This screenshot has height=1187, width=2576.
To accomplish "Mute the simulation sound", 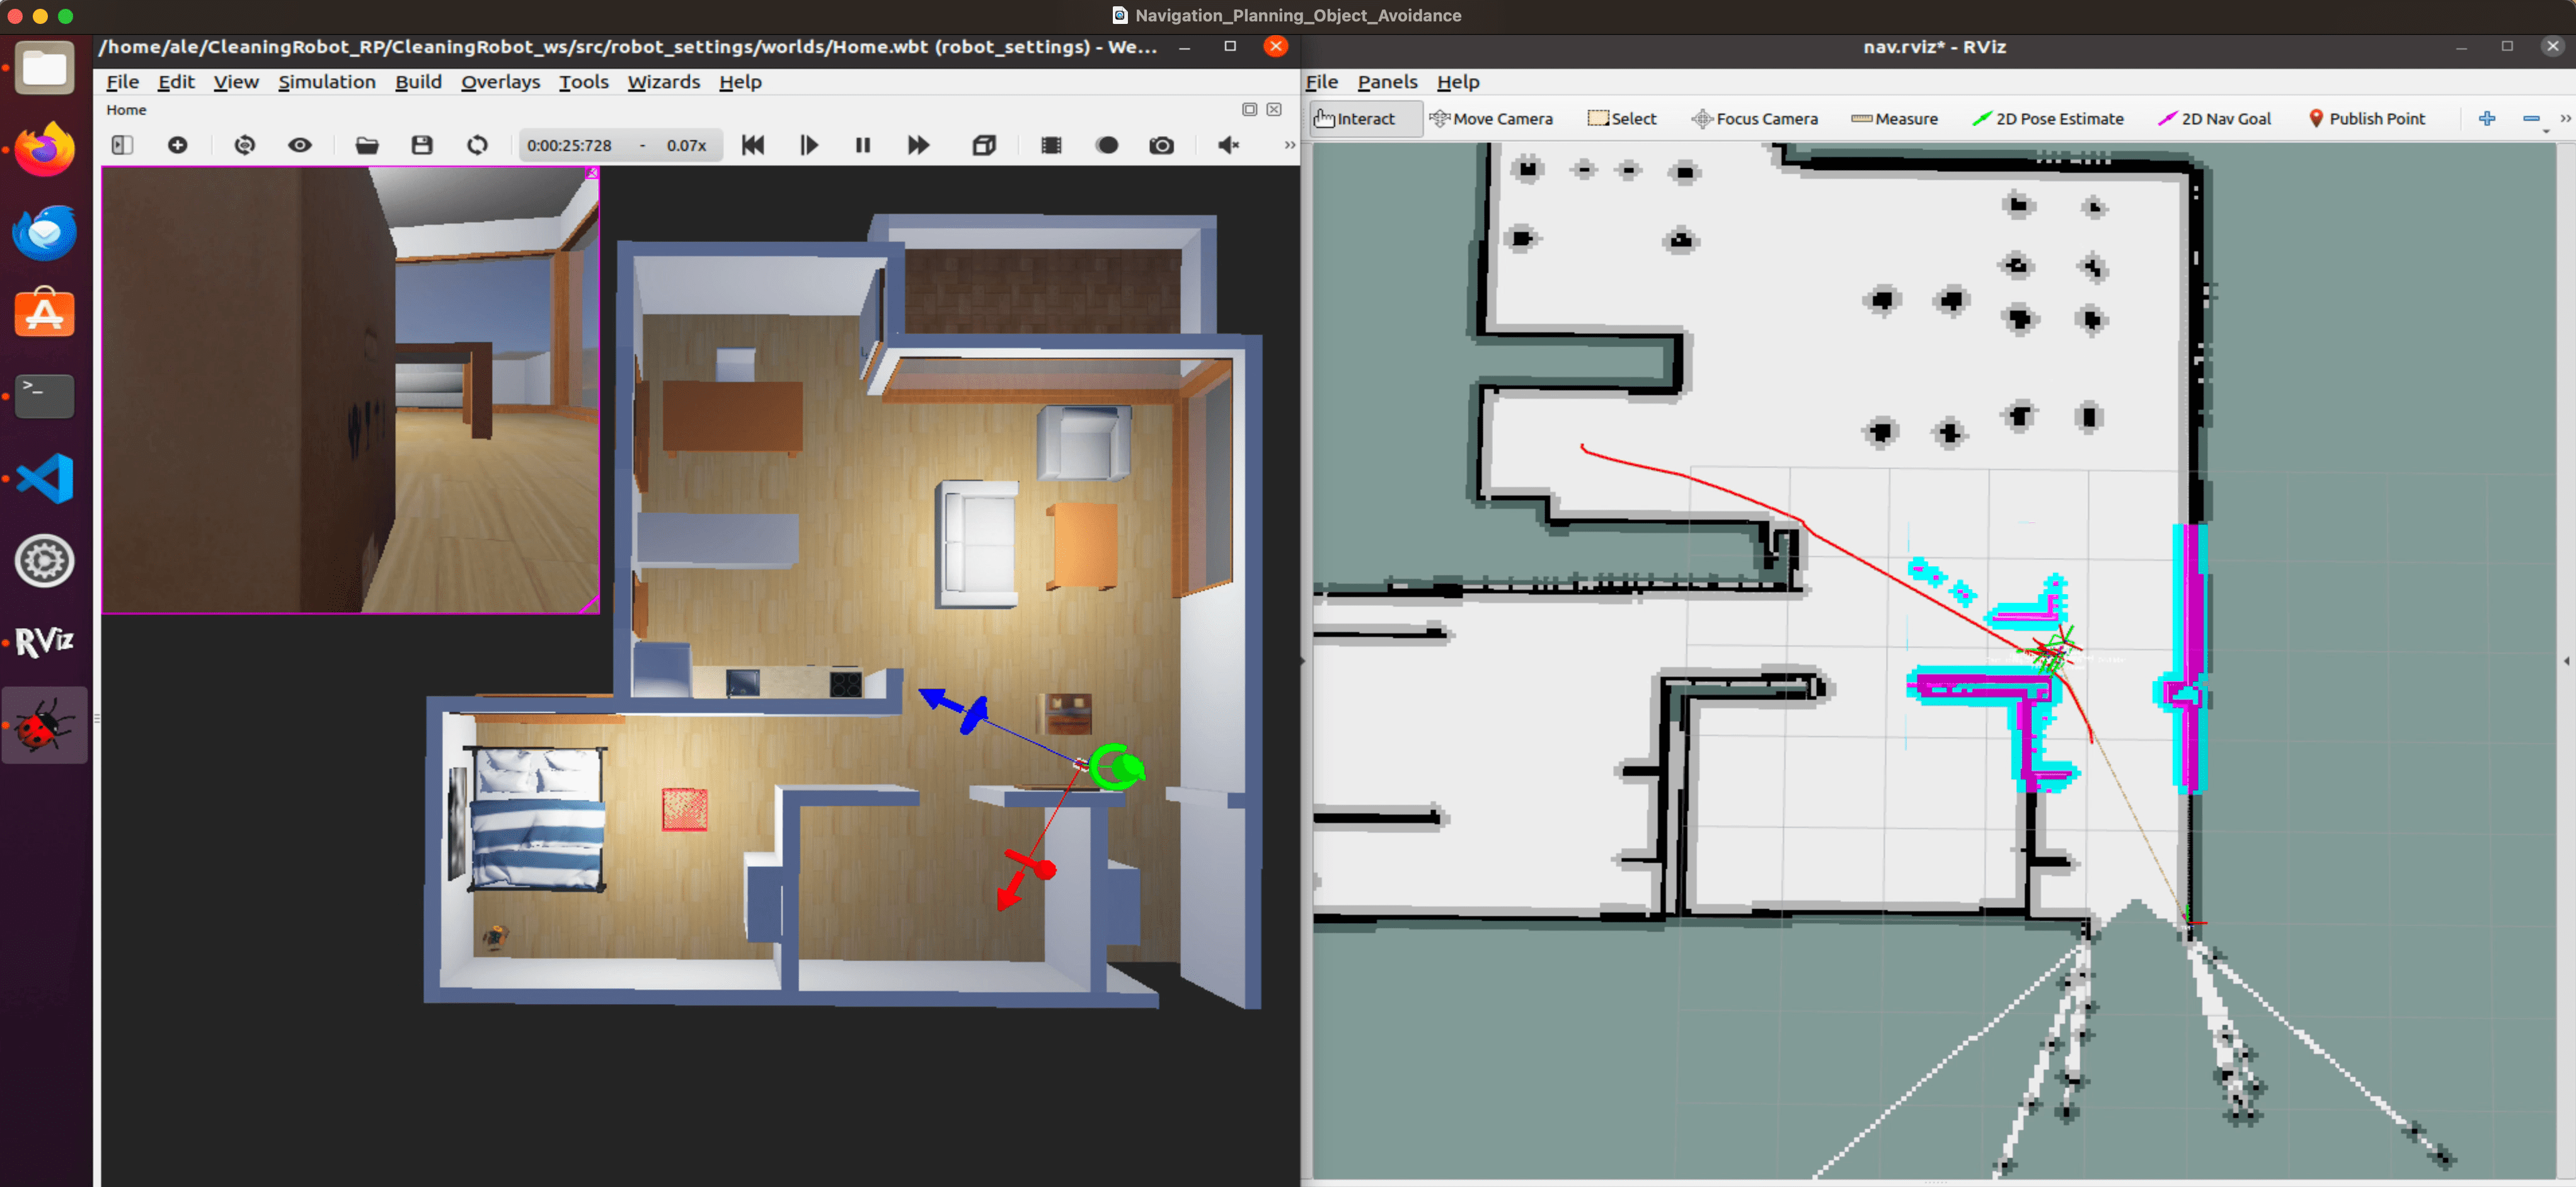I will coord(1228,145).
